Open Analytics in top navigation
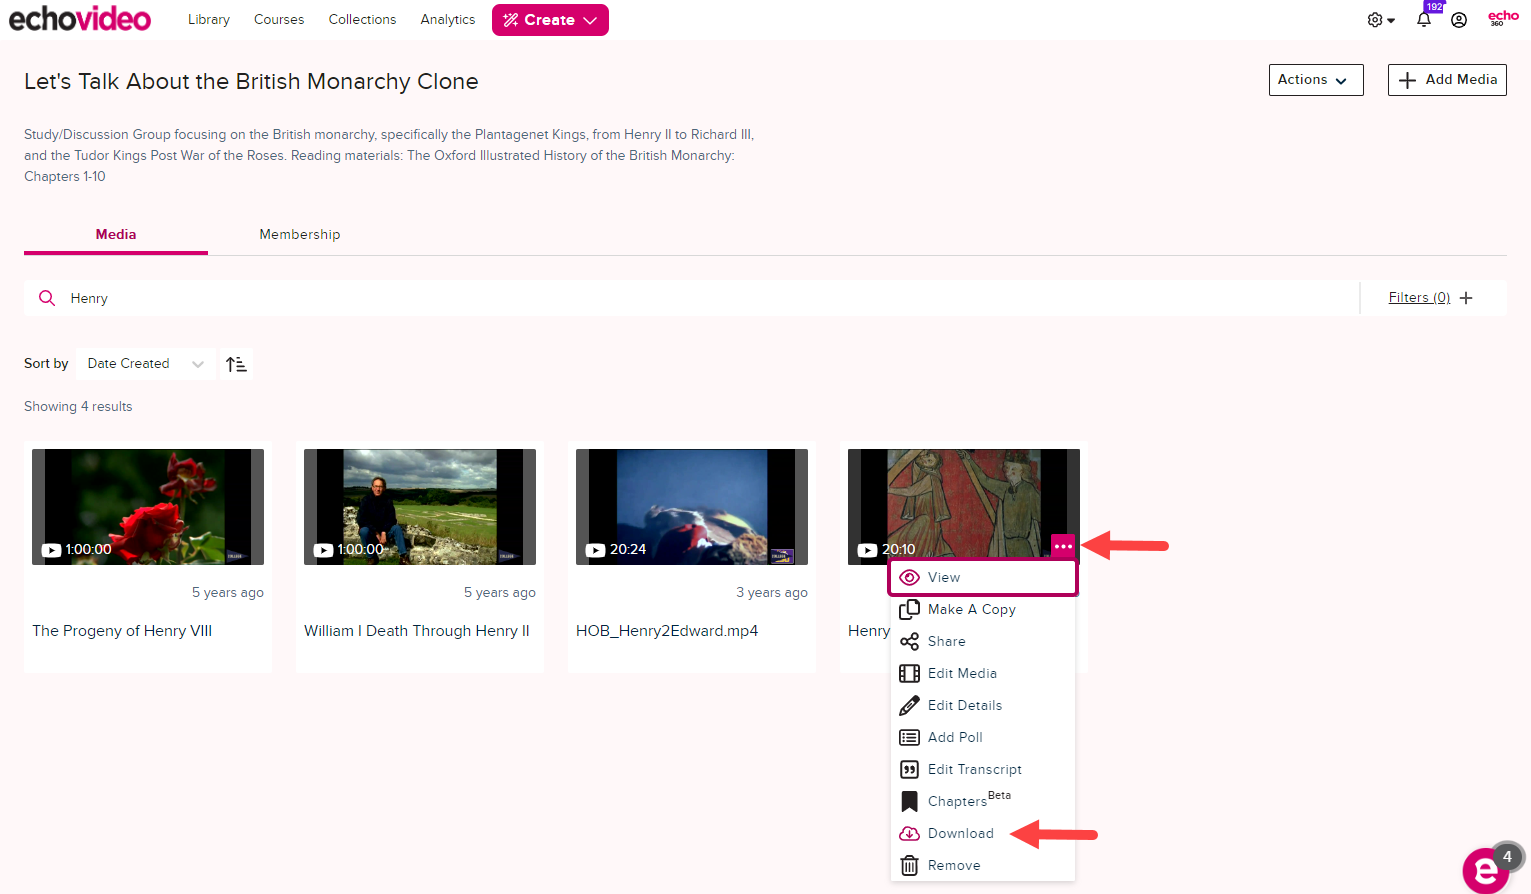1531x894 pixels. (448, 19)
